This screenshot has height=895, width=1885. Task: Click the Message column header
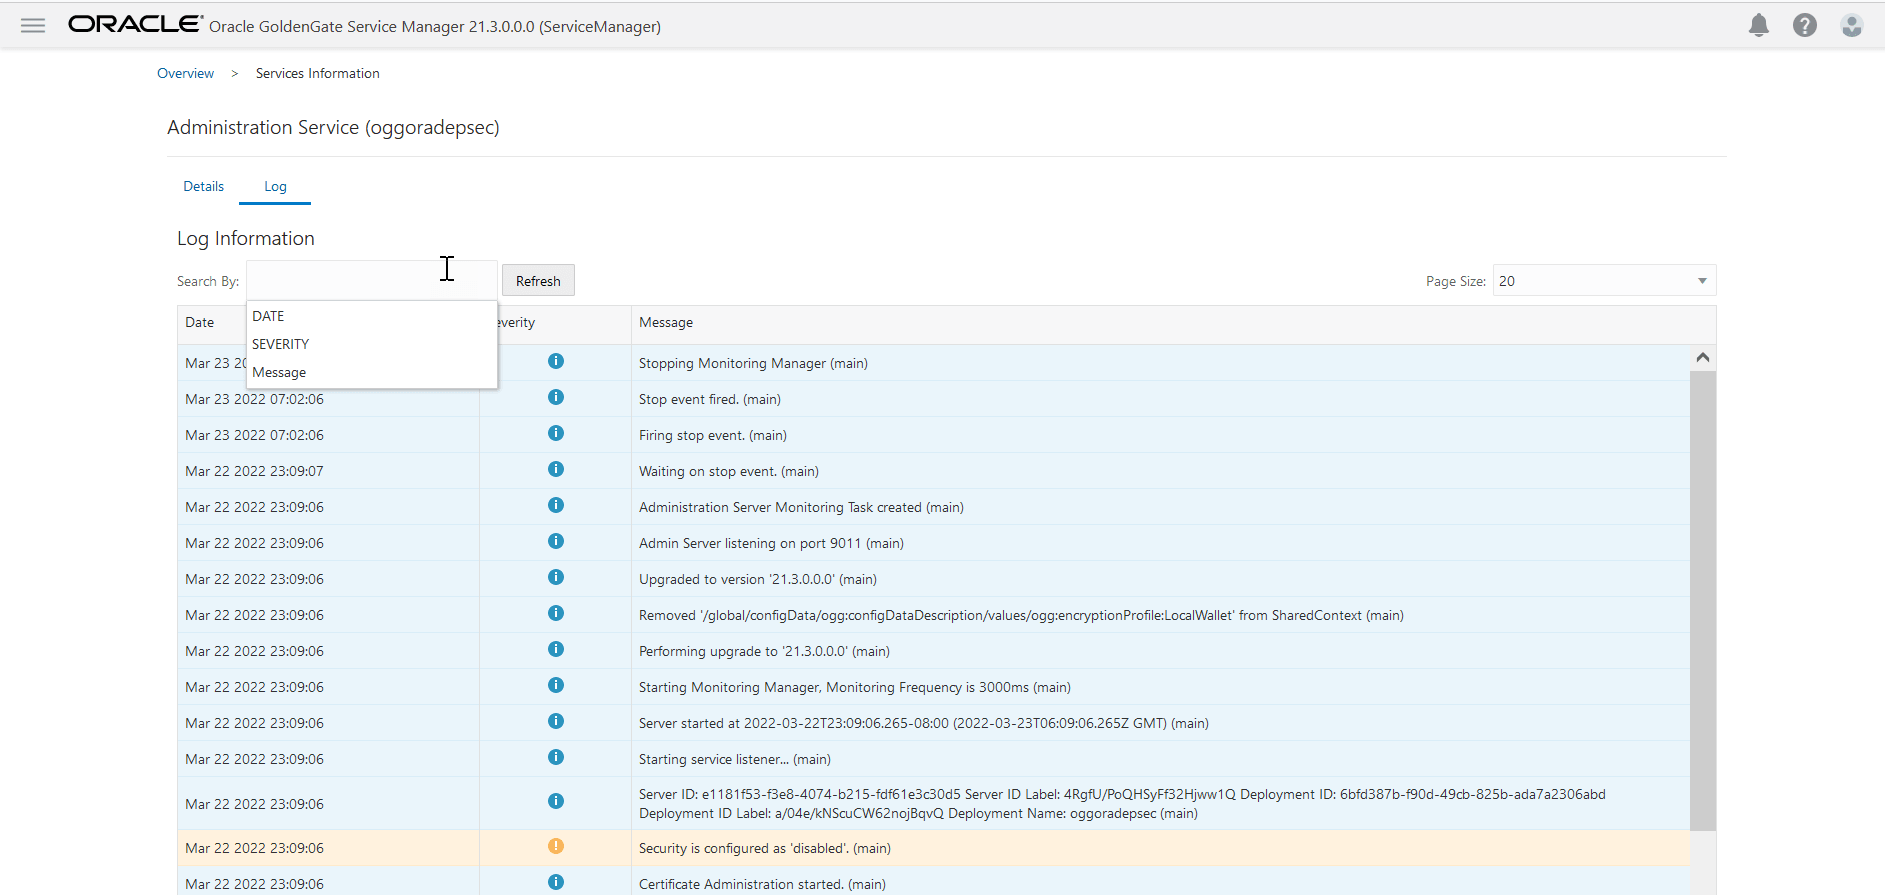click(666, 323)
